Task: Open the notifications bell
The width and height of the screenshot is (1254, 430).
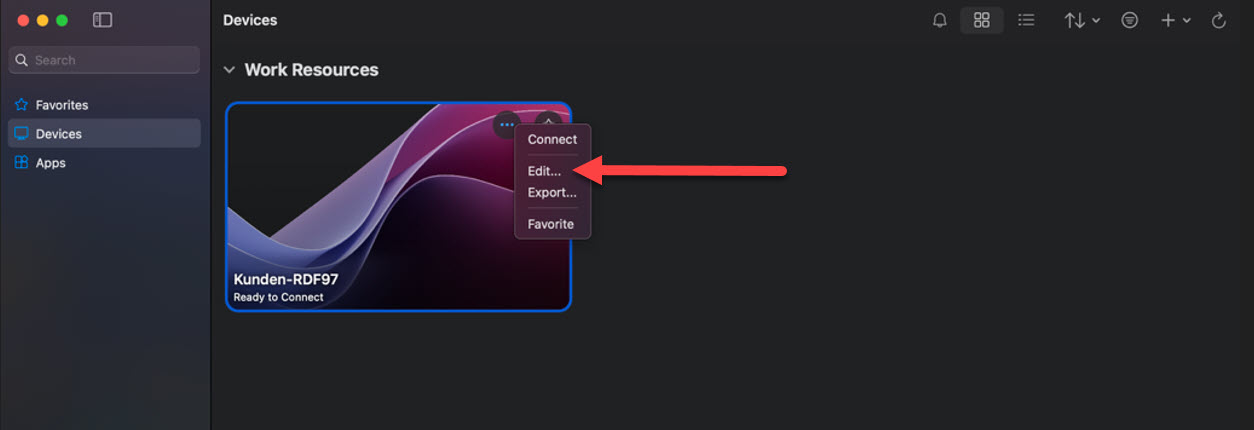Action: 939,20
